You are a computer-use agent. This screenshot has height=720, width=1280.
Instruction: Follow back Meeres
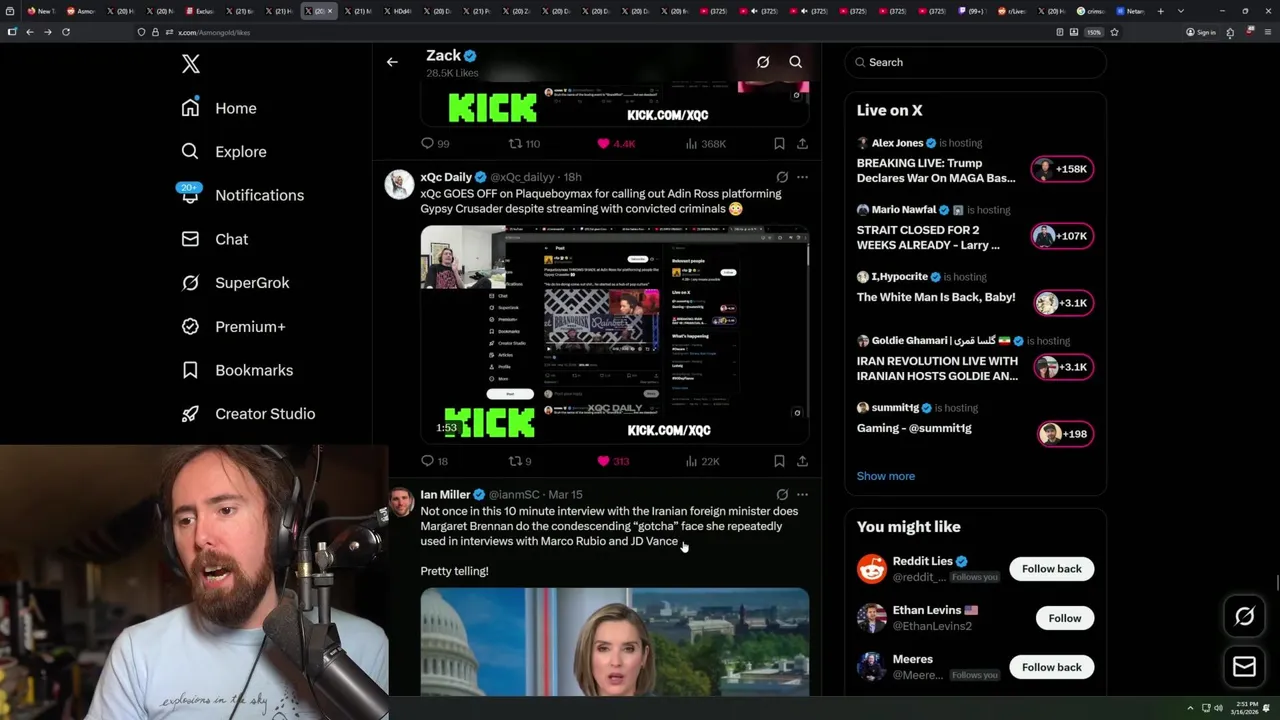pos(1052,667)
